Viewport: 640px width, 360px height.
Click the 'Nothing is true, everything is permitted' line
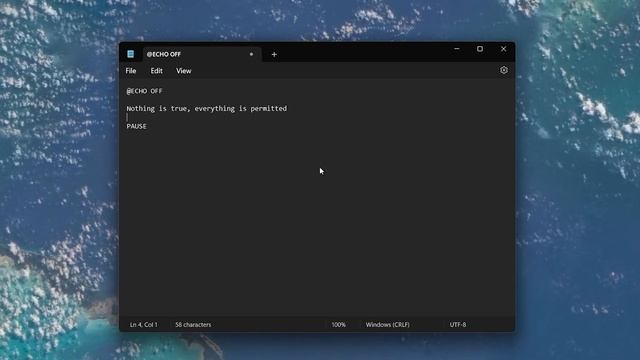[x=207, y=109]
